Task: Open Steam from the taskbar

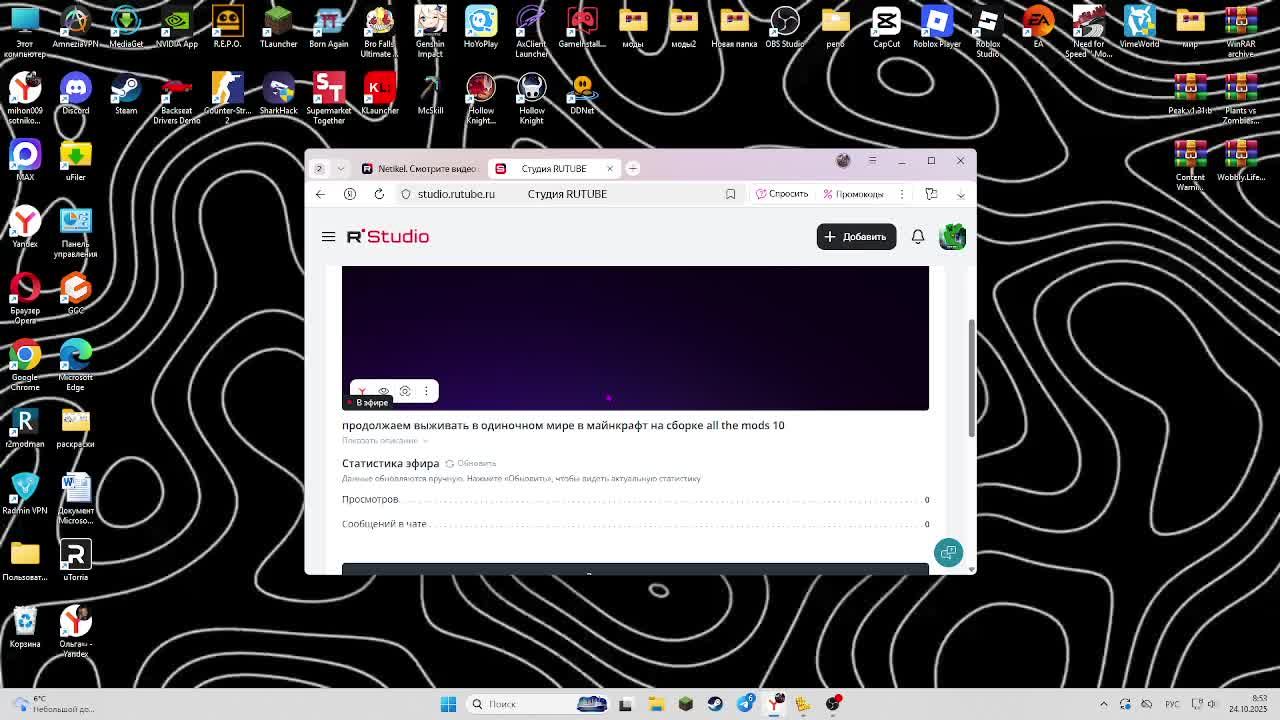Action: click(715, 704)
